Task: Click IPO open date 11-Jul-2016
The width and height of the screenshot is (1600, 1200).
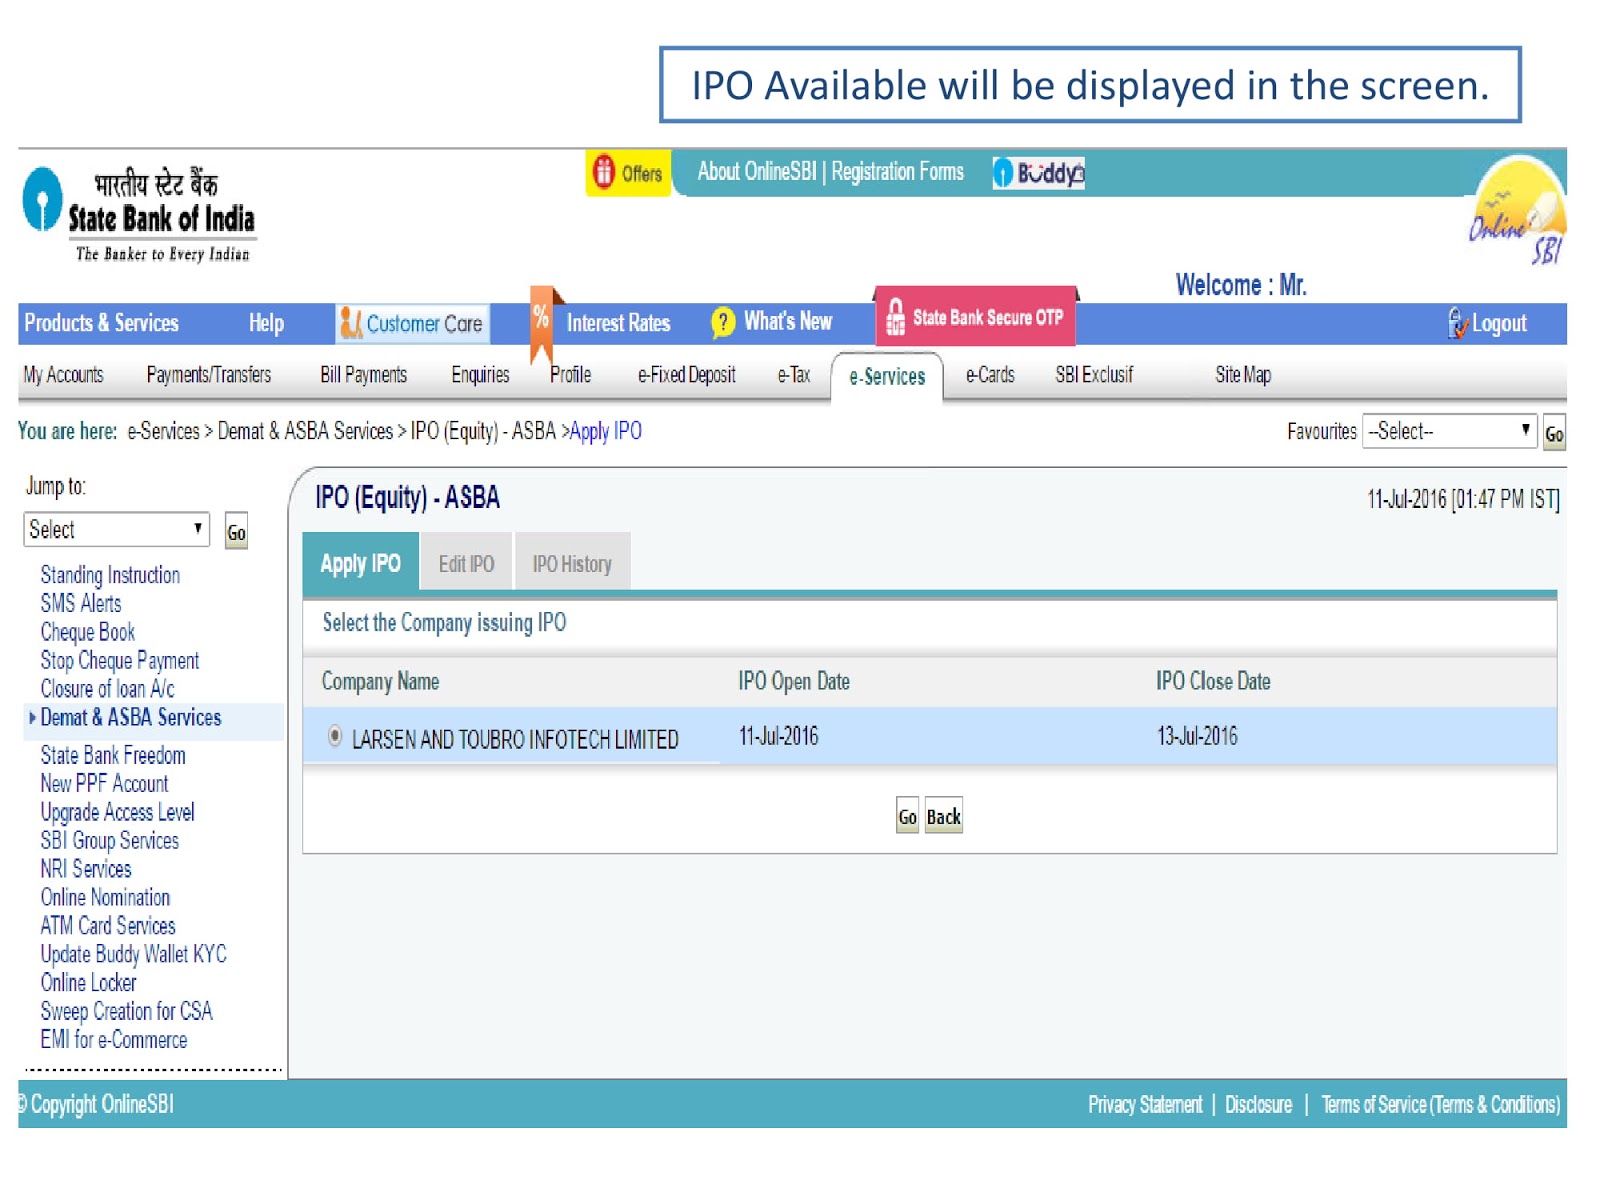Action: 778,737
